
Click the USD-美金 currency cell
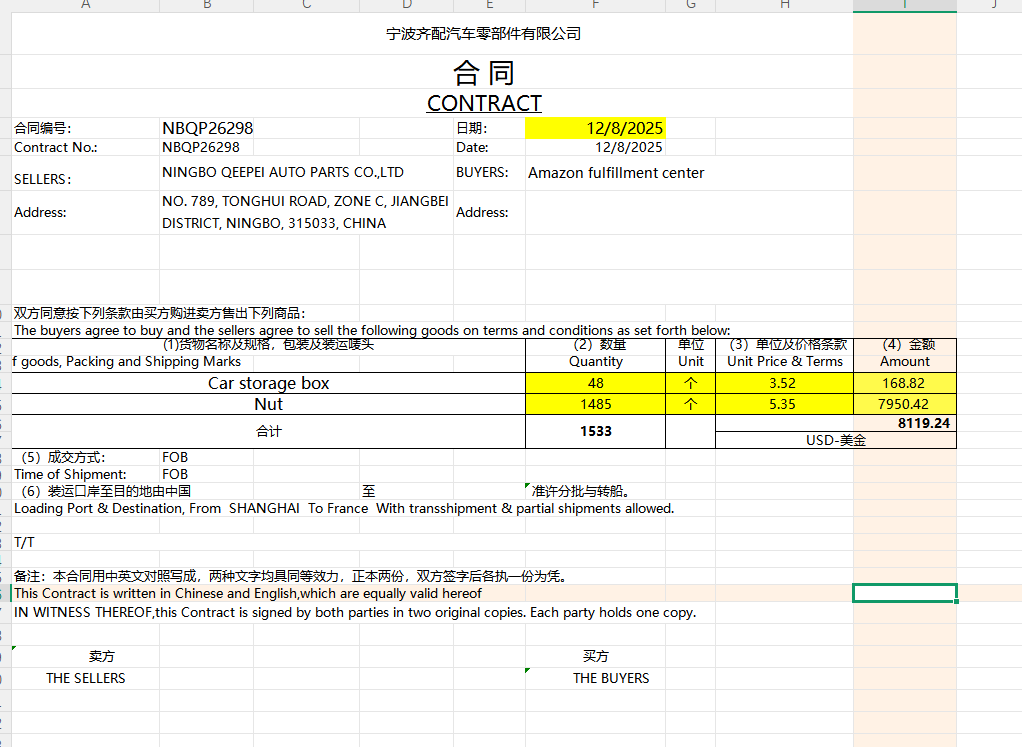(835, 440)
